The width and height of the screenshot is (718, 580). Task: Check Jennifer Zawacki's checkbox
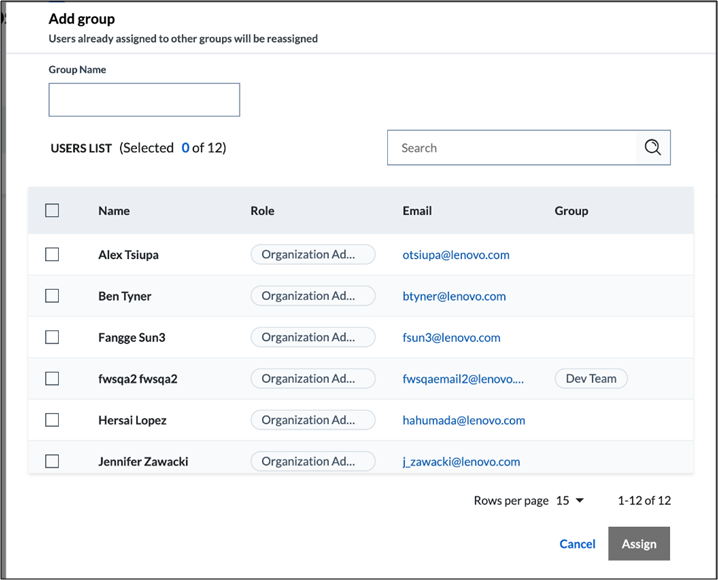[x=52, y=461]
